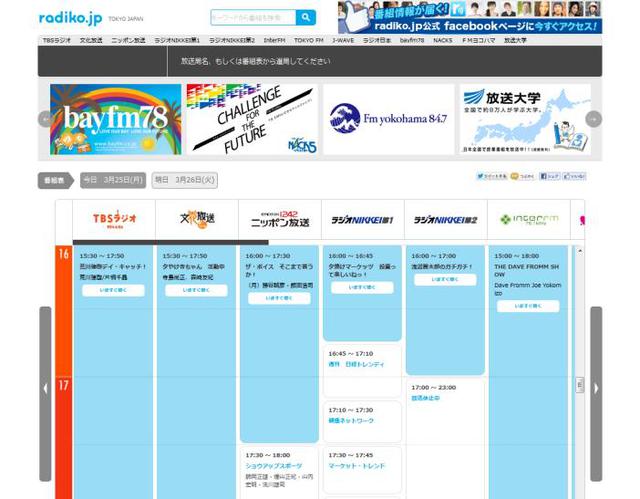Image resolution: width=640 pixels, height=499 pixels.
Task: Click the Facebook share button
Action: pos(549,176)
